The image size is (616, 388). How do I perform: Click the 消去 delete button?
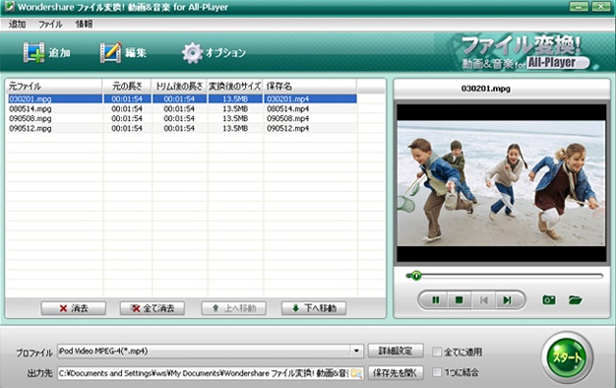pos(73,308)
